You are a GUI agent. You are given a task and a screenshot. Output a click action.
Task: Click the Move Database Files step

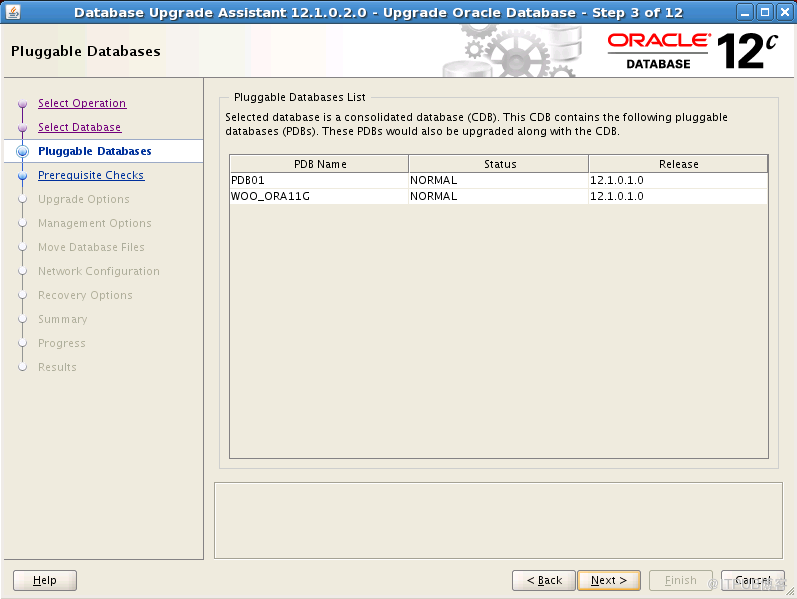click(91, 247)
